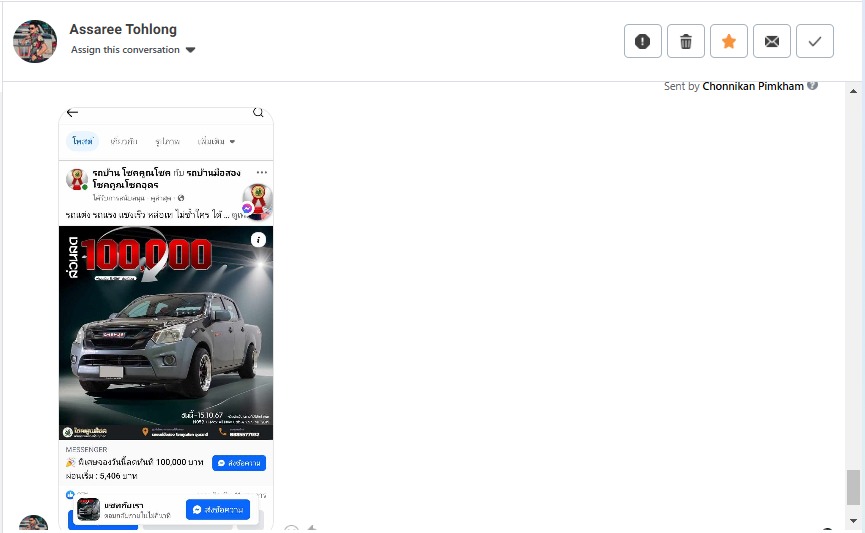Click the scrollbar up arrow

(x=853, y=91)
